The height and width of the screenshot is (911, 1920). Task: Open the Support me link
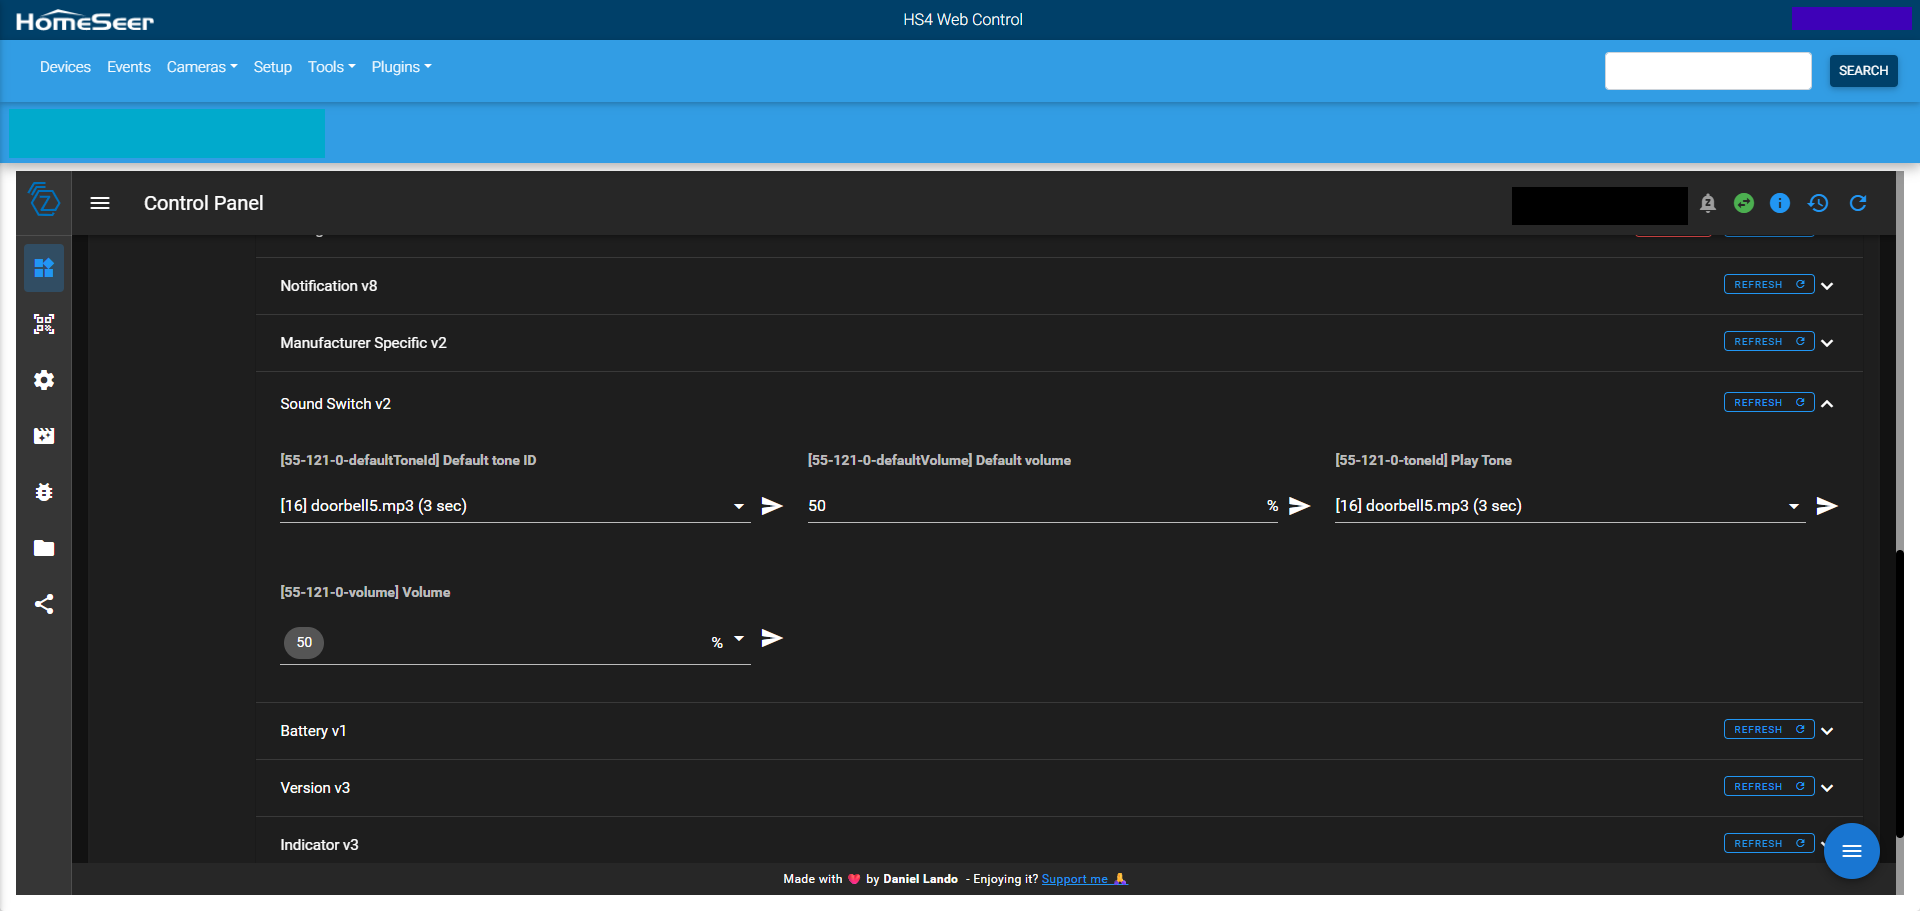click(x=1084, y=879)
